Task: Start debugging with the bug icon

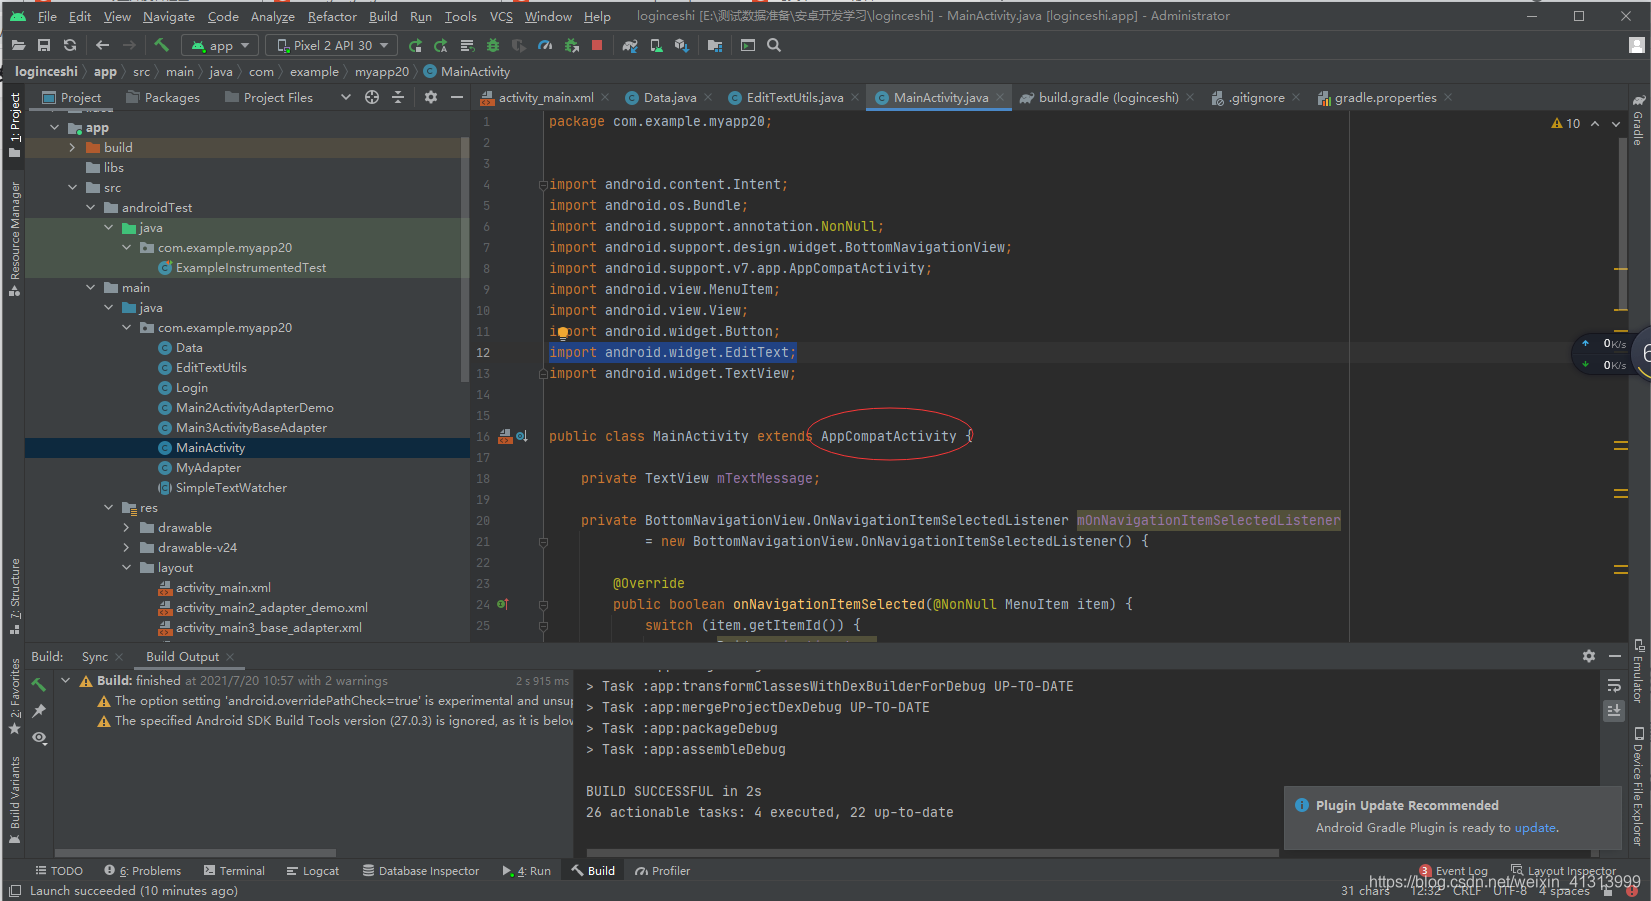Action: (x=491, y=45)
